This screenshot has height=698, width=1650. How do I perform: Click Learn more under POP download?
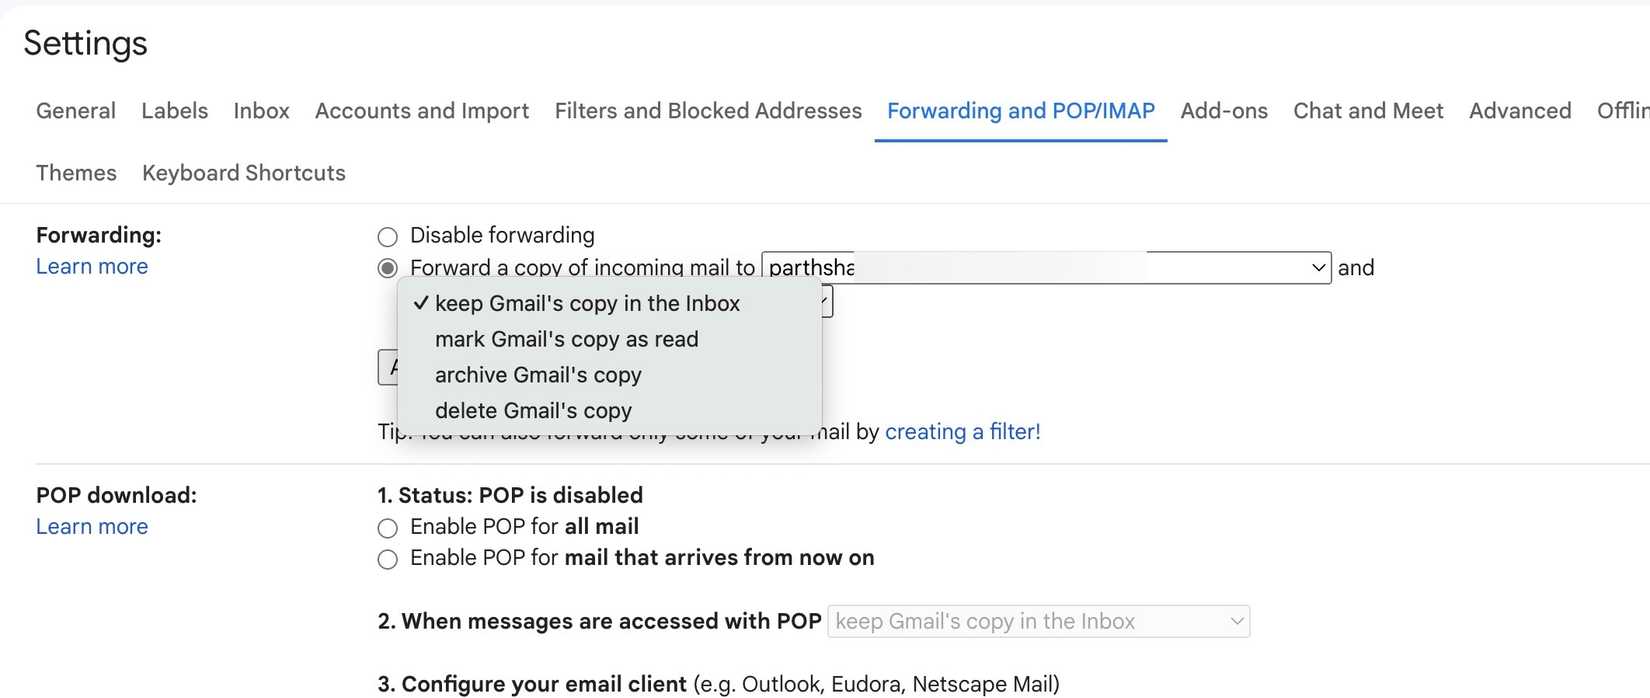click(x=92, y=527)
